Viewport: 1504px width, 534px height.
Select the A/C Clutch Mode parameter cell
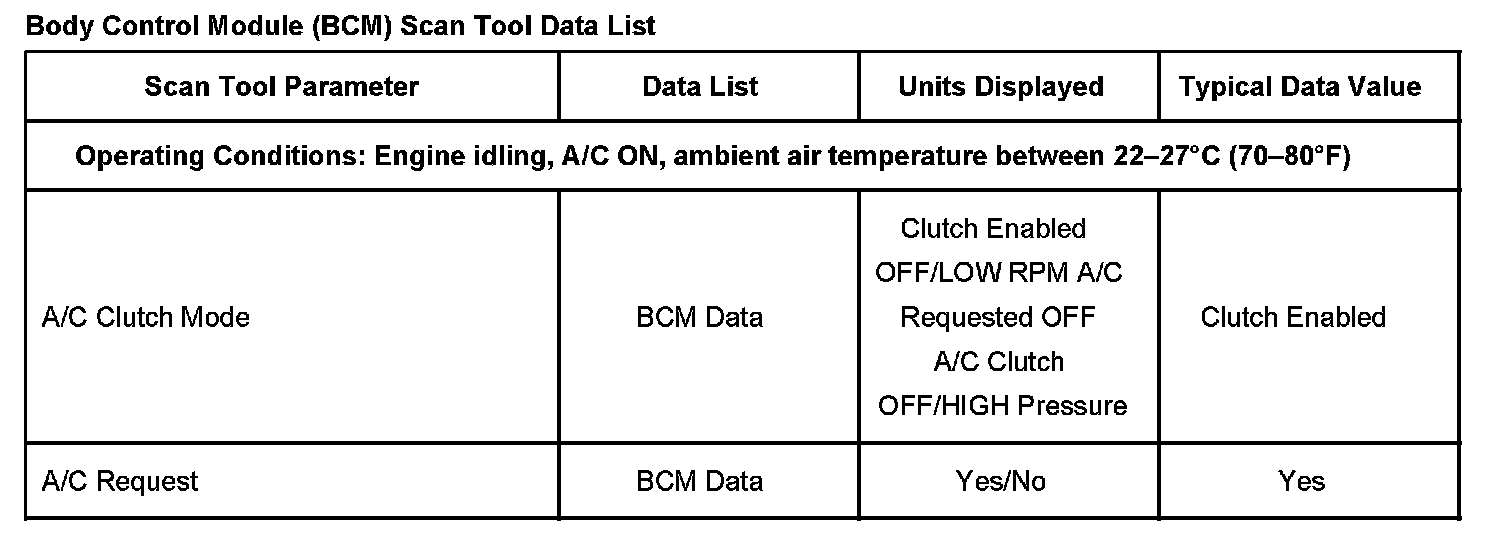point(146,318)
